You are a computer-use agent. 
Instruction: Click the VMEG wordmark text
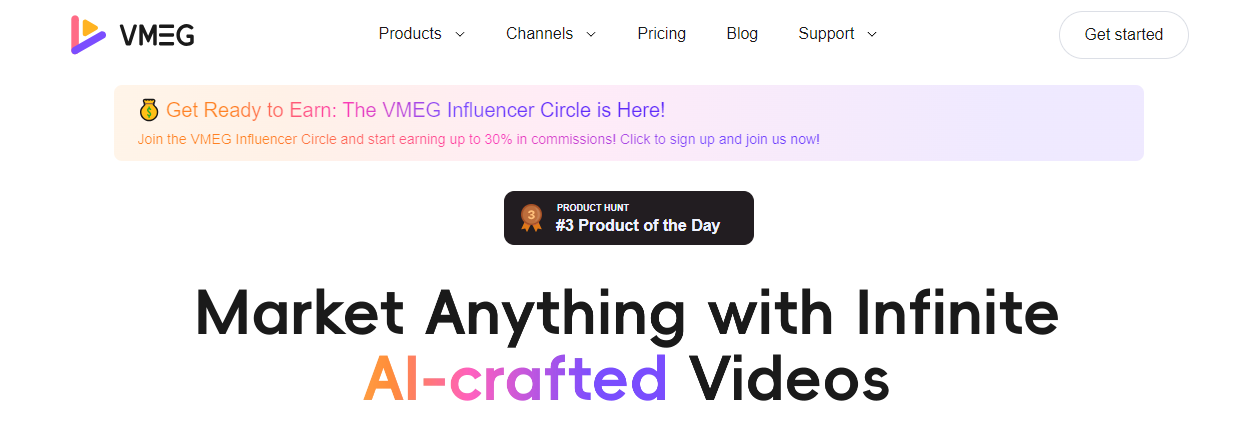point(157,36)
